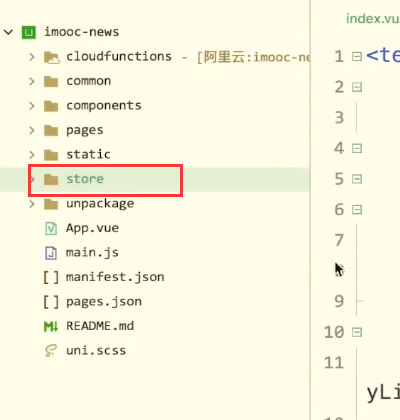Open the uni.scss file
The height and width of the screenshot is (420, 400).
coord(96,351)
